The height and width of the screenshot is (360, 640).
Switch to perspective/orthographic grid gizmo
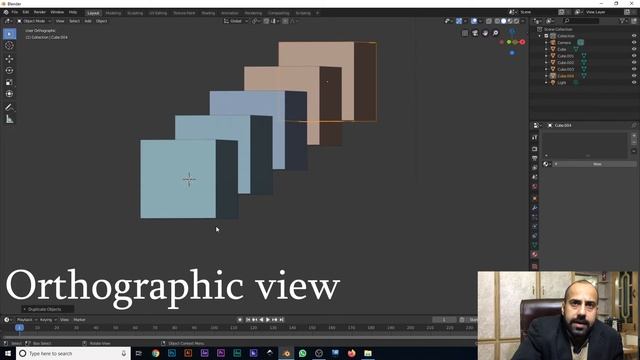465,33
